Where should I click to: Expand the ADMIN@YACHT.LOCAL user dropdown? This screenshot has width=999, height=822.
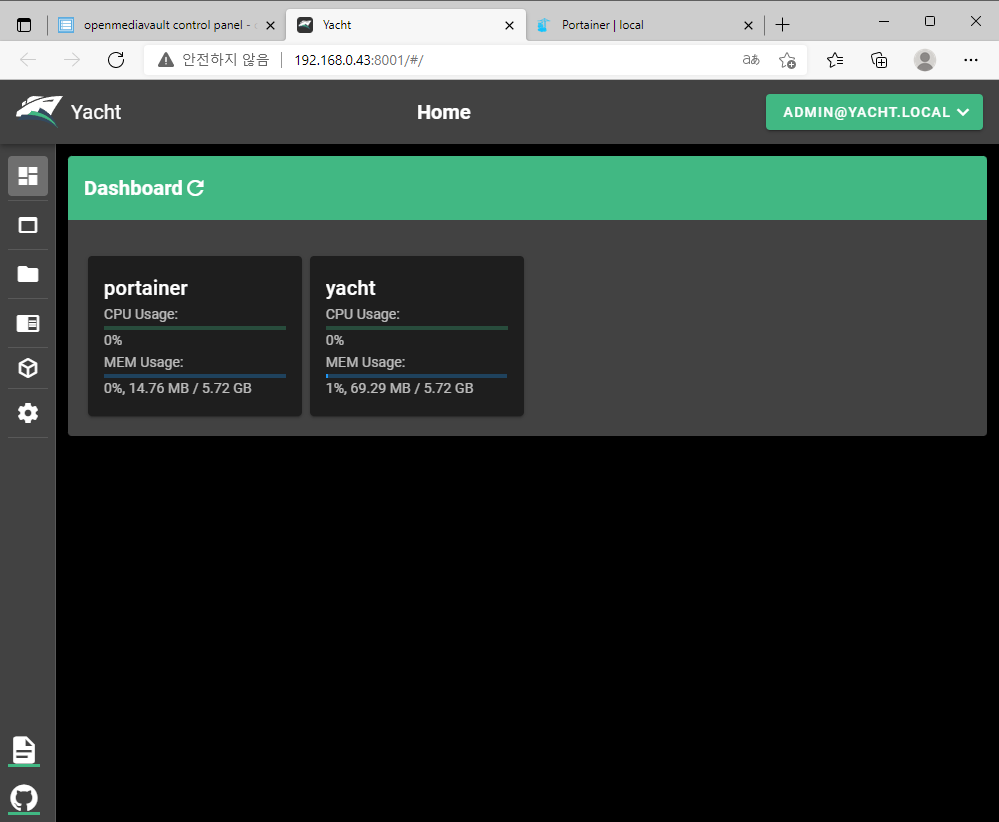coord(874,112)
